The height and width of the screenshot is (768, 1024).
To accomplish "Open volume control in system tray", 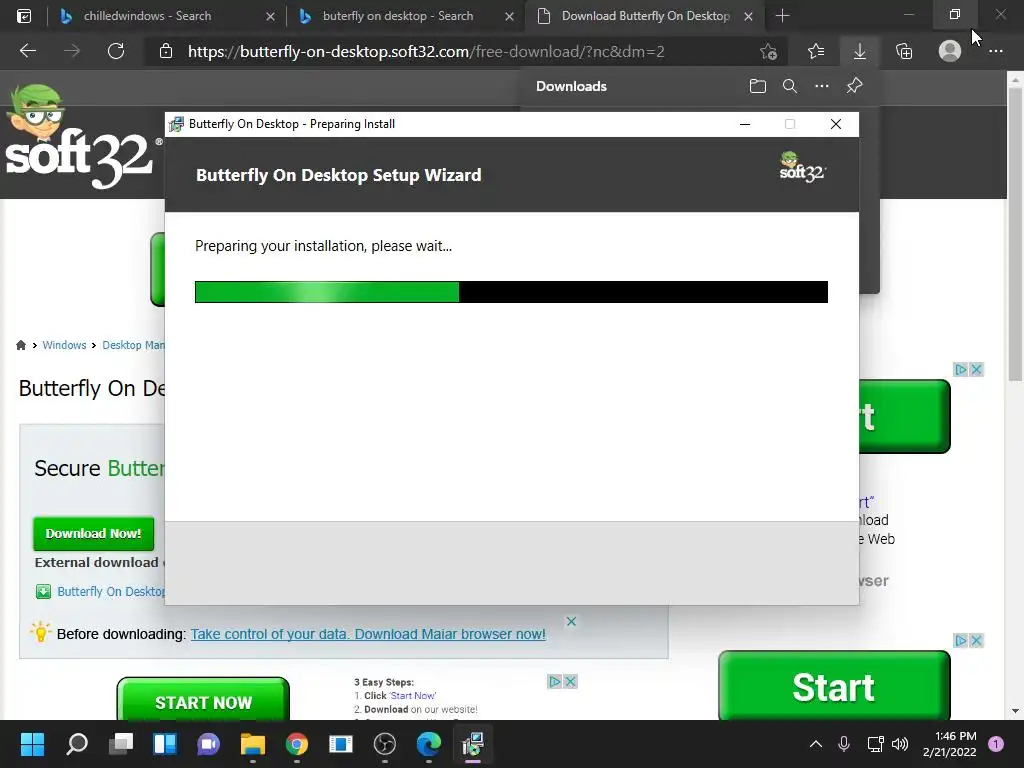I will coord(900,744).
